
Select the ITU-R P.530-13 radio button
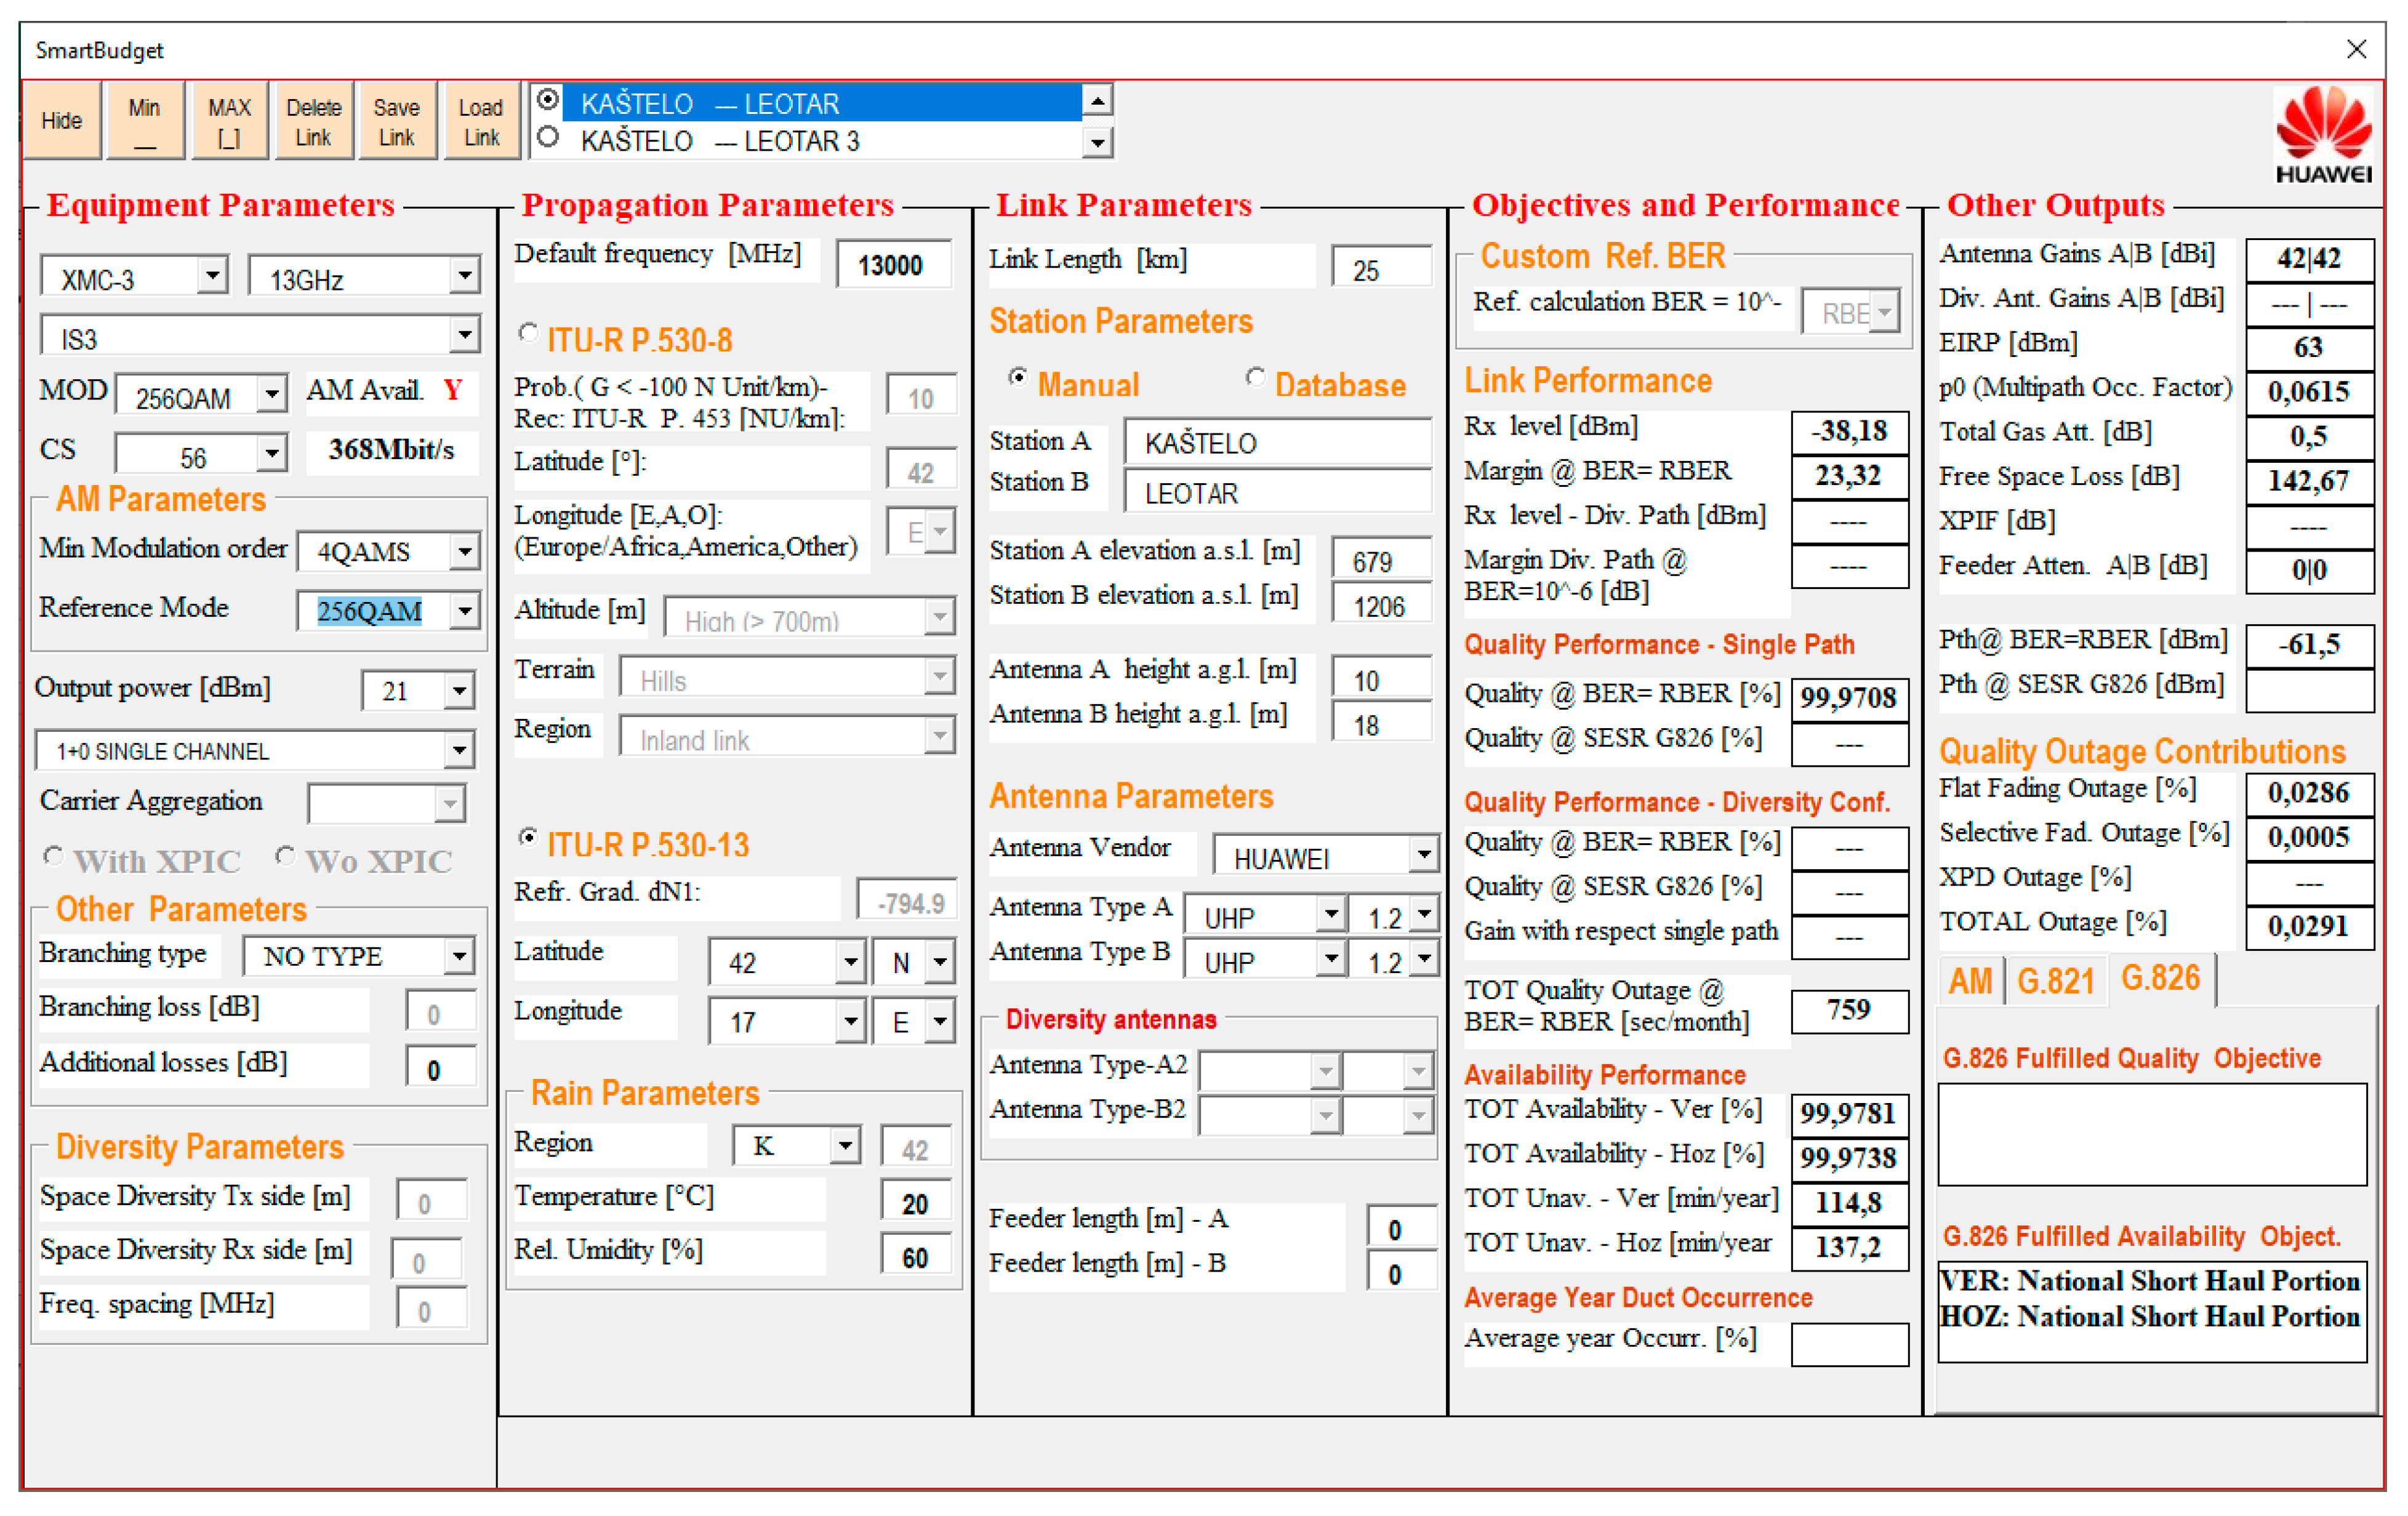(529, 837)
